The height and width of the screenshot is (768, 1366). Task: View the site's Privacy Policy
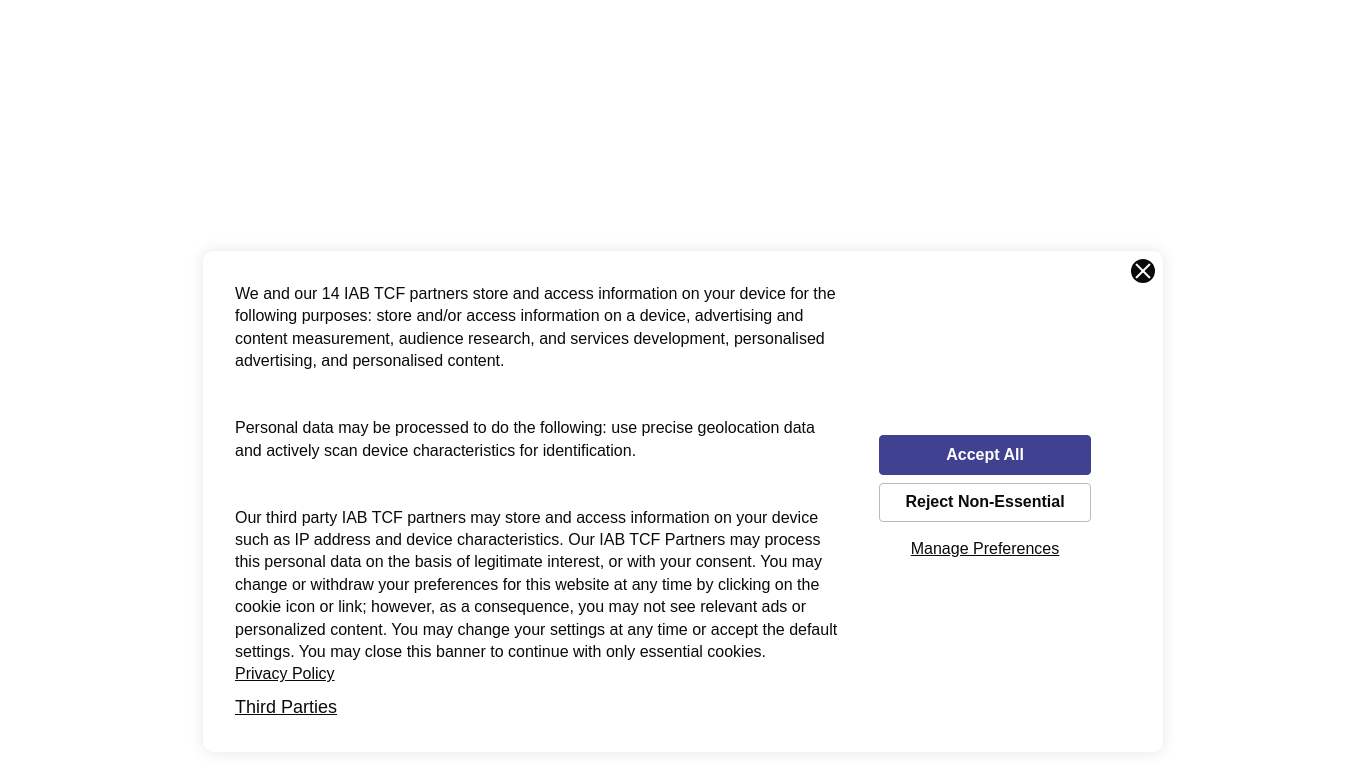coord(285,674)
